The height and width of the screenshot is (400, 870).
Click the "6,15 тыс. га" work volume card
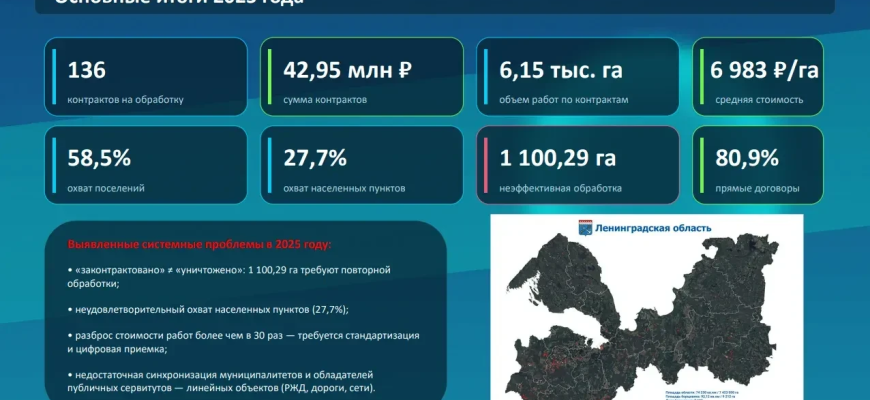click(x=577, y=76)
